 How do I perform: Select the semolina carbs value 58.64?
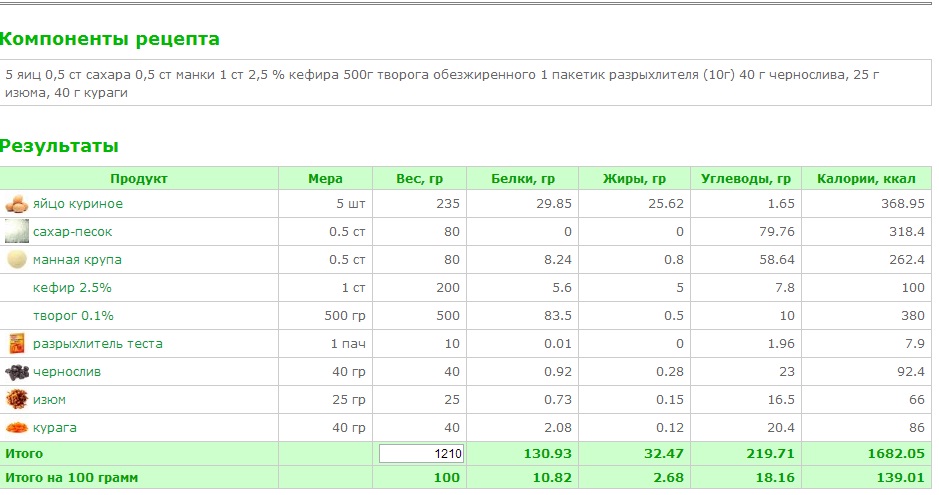[777, 260]
